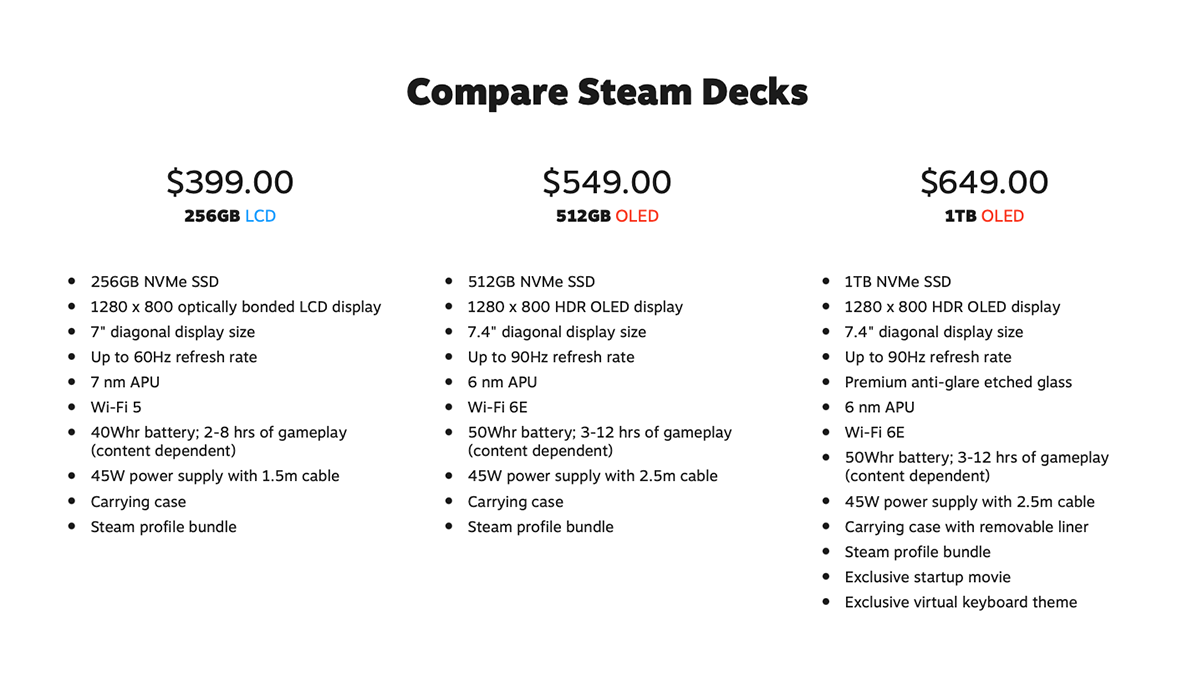The height and width of the screenshot is (675, 1200).
Task: Click Premium anti-glare etched glass line
Action: (958, 382)
